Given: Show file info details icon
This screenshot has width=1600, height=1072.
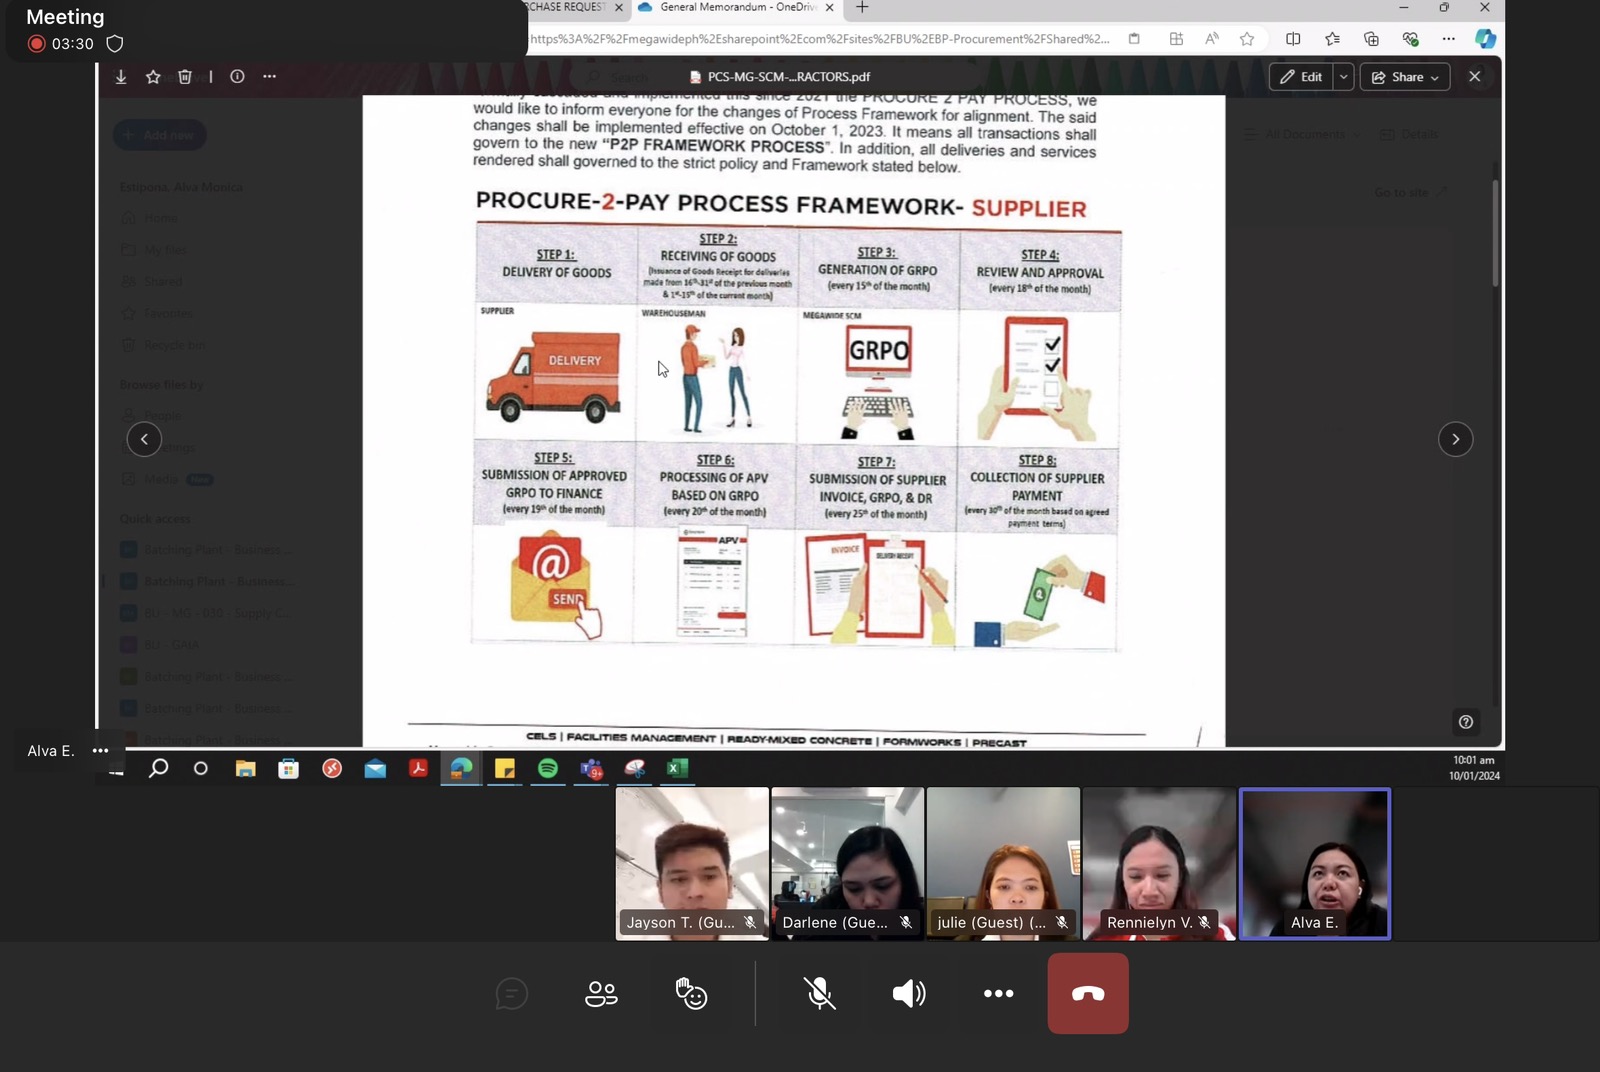Looking at the screenshot, I should [x=237, y=77].
